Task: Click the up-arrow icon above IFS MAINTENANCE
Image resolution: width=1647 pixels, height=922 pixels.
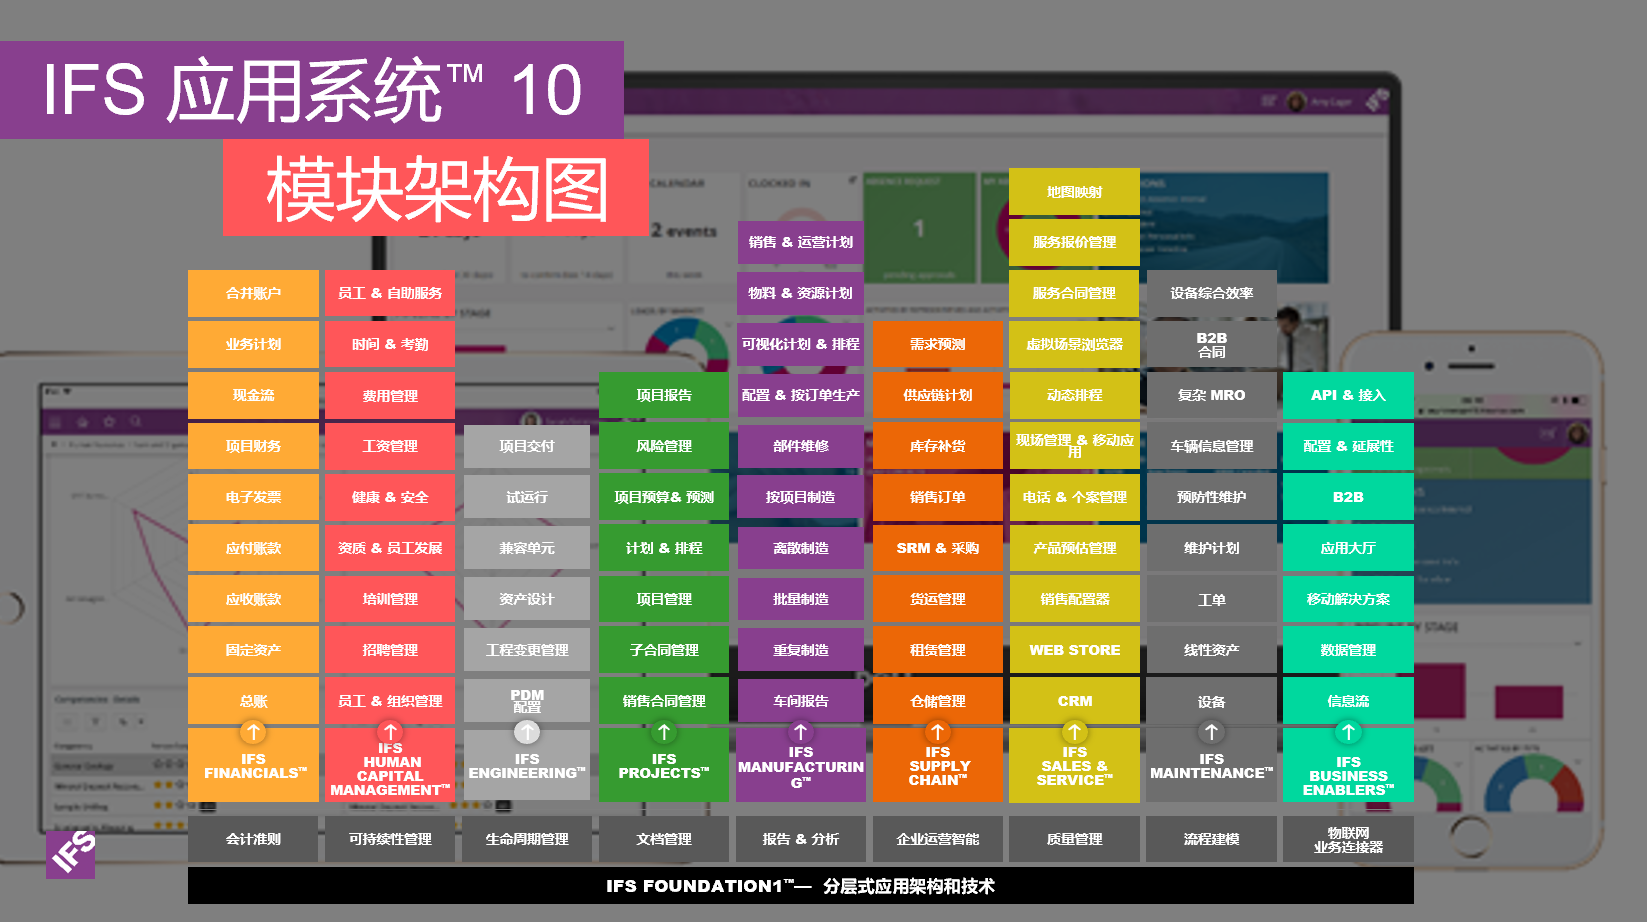Action: coord(1211,732)
